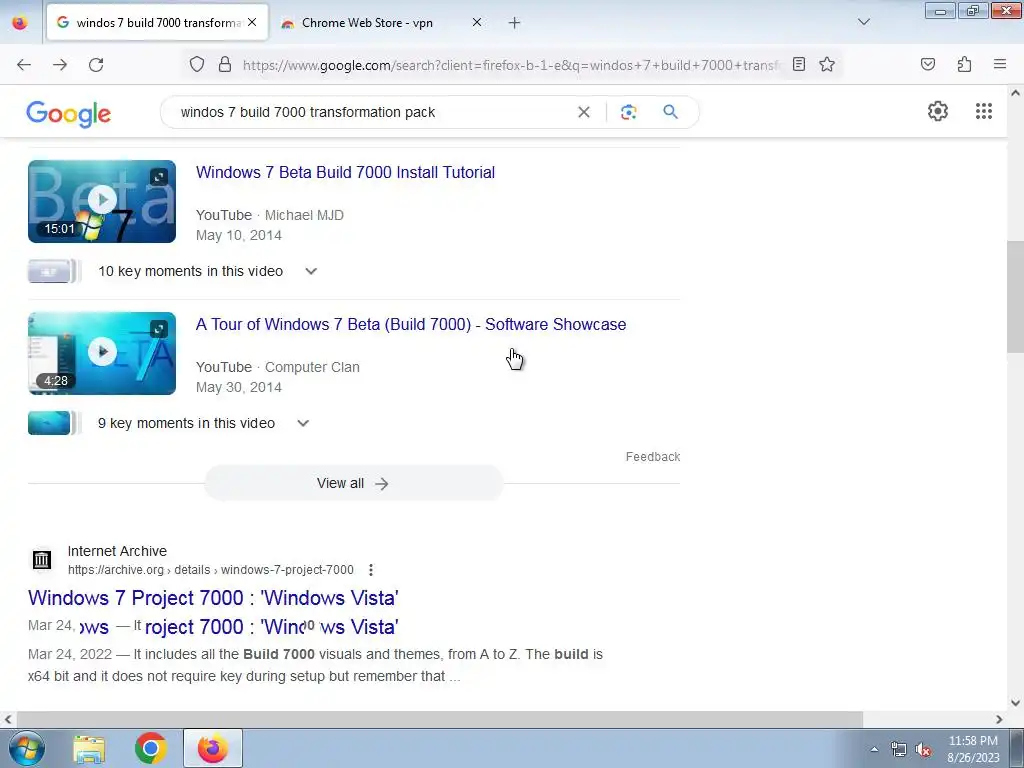This screenshot has height=768, width=1024.
Task: Click the Firefox taskbar button
Action: [213, 748]
